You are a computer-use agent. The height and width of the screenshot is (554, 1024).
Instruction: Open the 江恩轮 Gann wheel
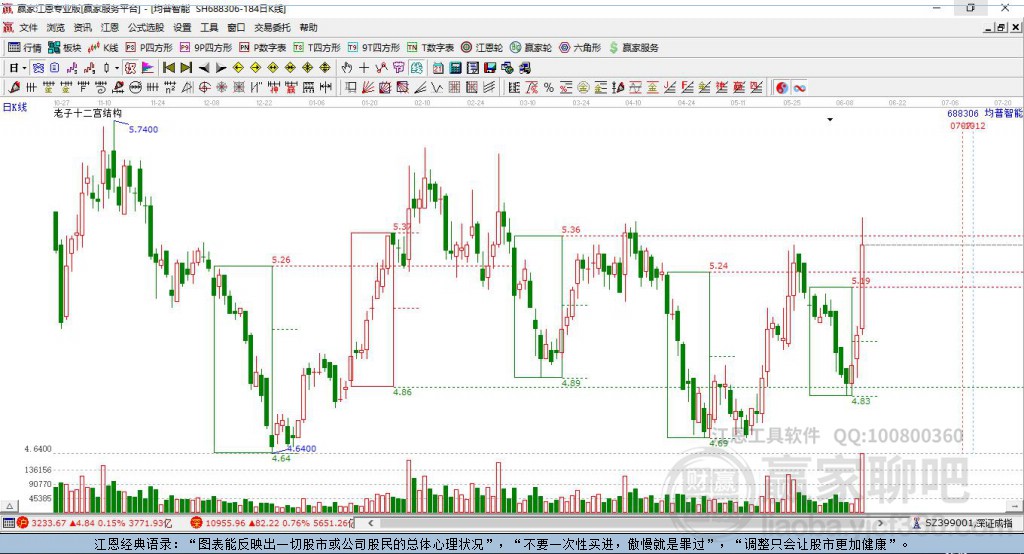coord(482,48)
